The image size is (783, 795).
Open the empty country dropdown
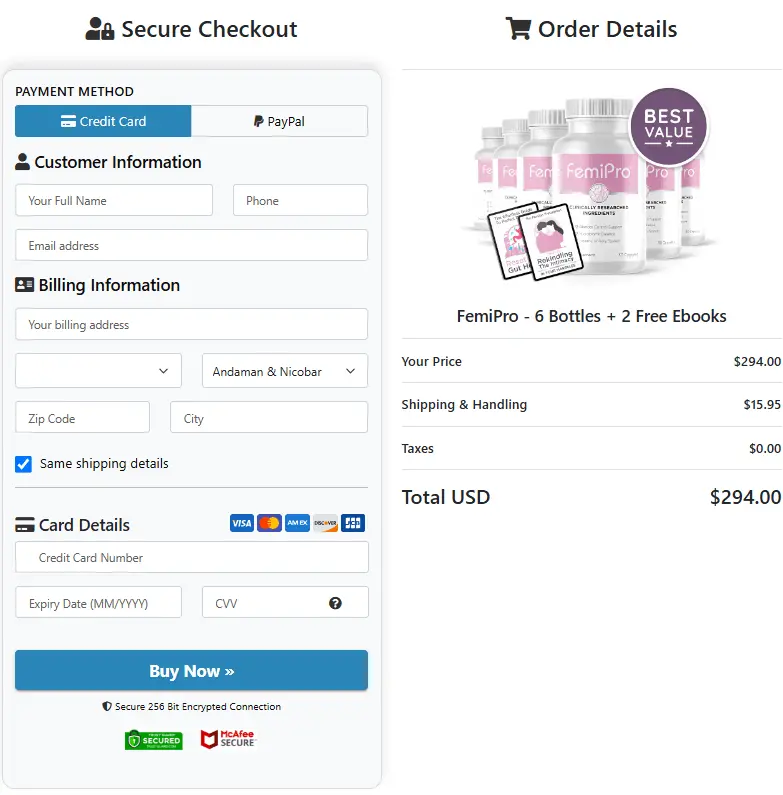pyautogui.click(x=98, y=371)
